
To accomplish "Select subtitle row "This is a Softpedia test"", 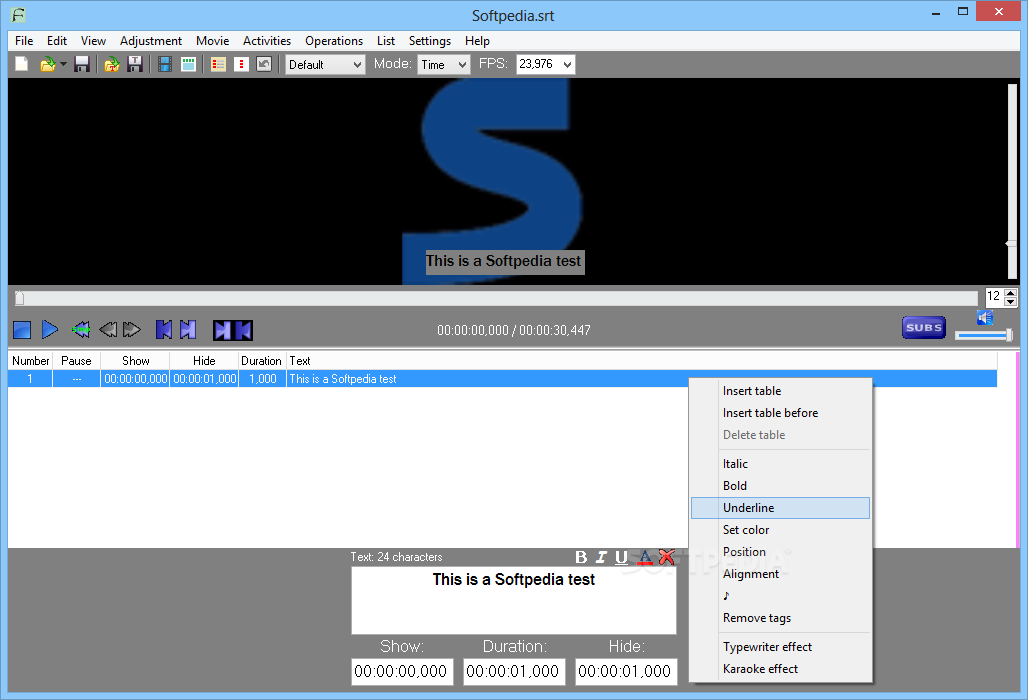I will click(x=502, y=379).
